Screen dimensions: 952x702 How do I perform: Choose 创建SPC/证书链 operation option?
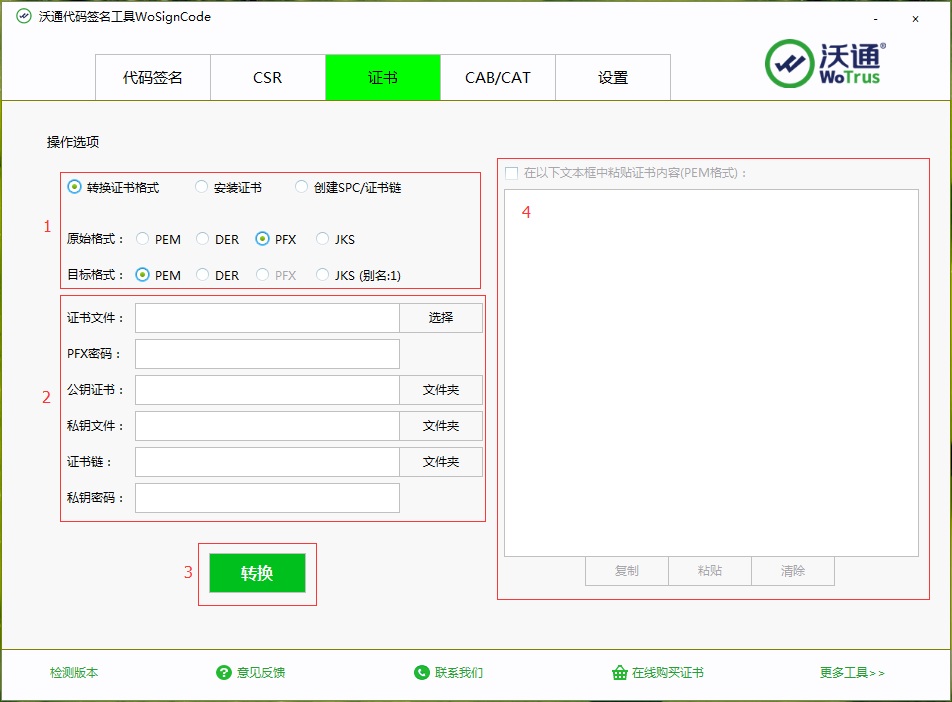pos(302,187)
